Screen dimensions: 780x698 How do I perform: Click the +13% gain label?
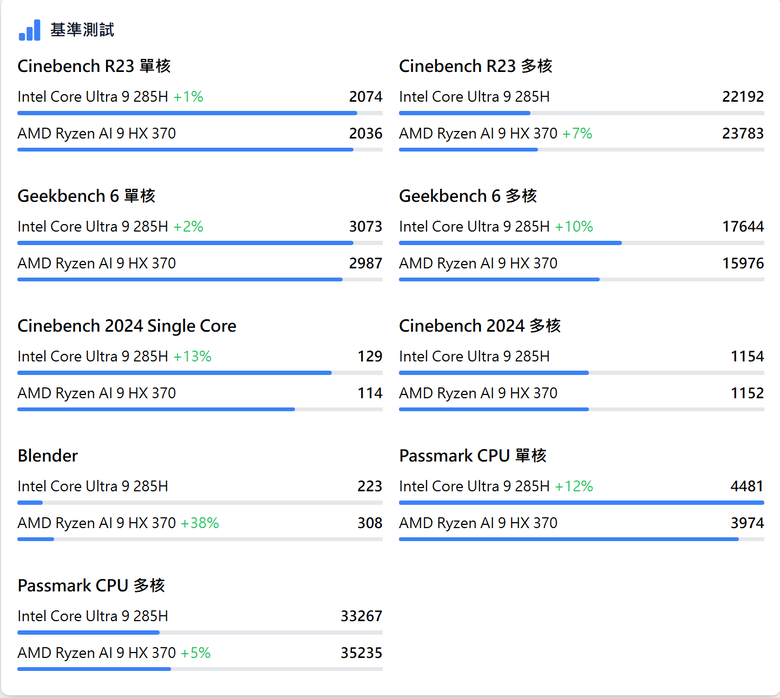point(192,356)
